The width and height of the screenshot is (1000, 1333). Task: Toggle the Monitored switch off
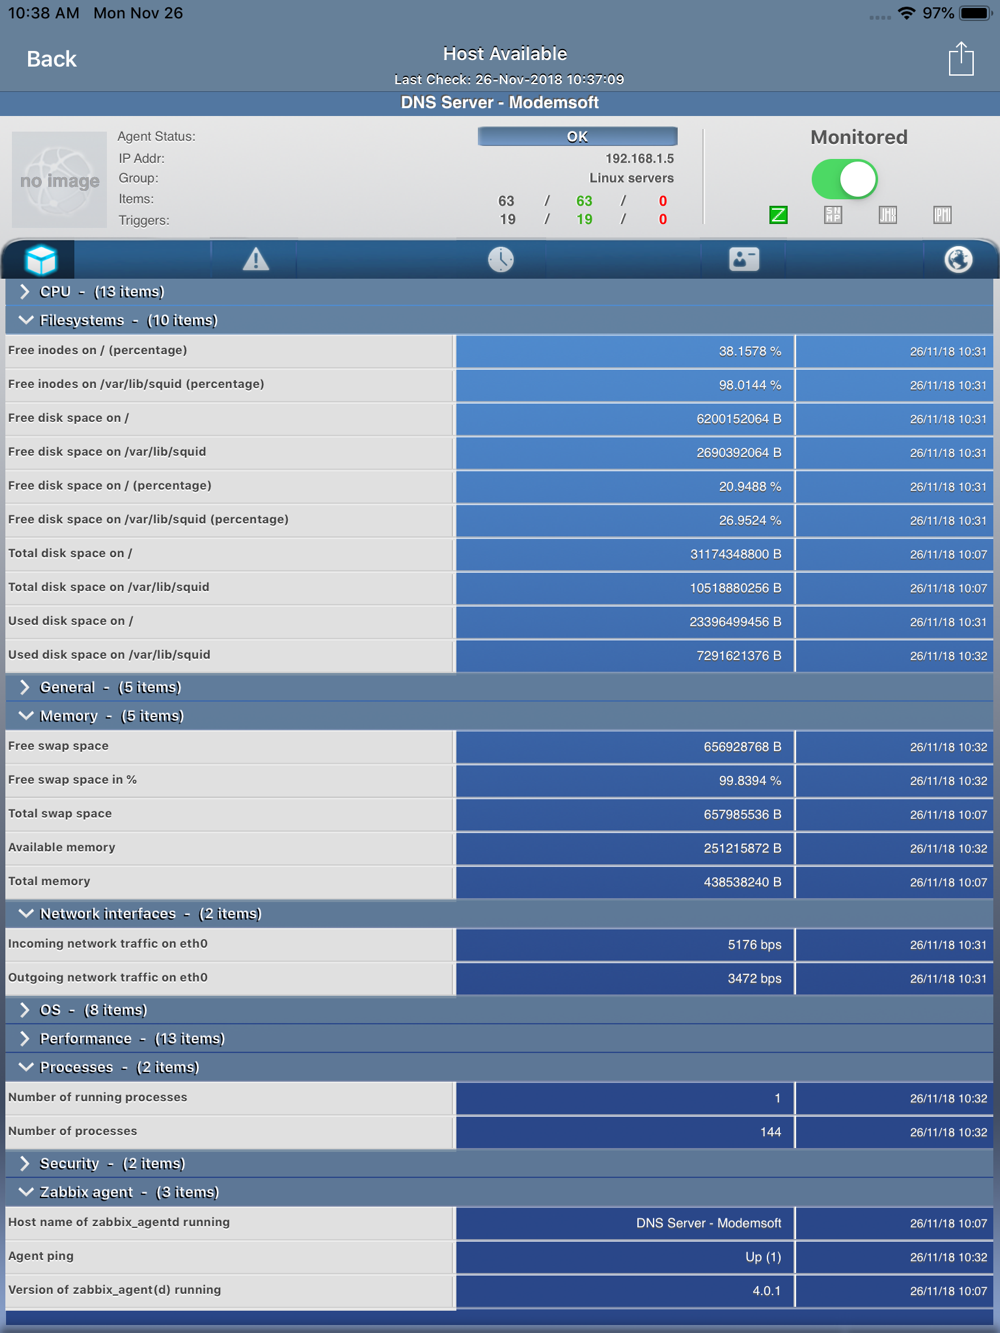[x=844, y=180]
